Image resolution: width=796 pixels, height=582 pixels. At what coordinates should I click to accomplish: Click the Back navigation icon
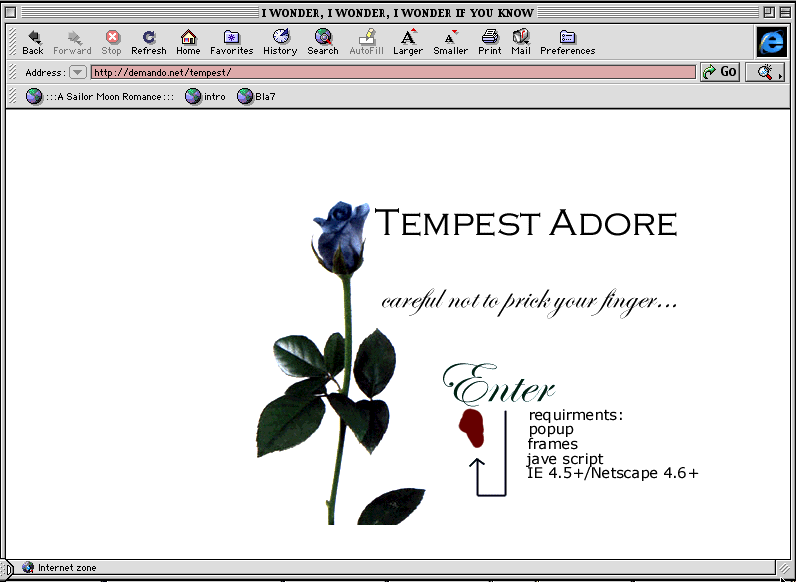(33, 37)
